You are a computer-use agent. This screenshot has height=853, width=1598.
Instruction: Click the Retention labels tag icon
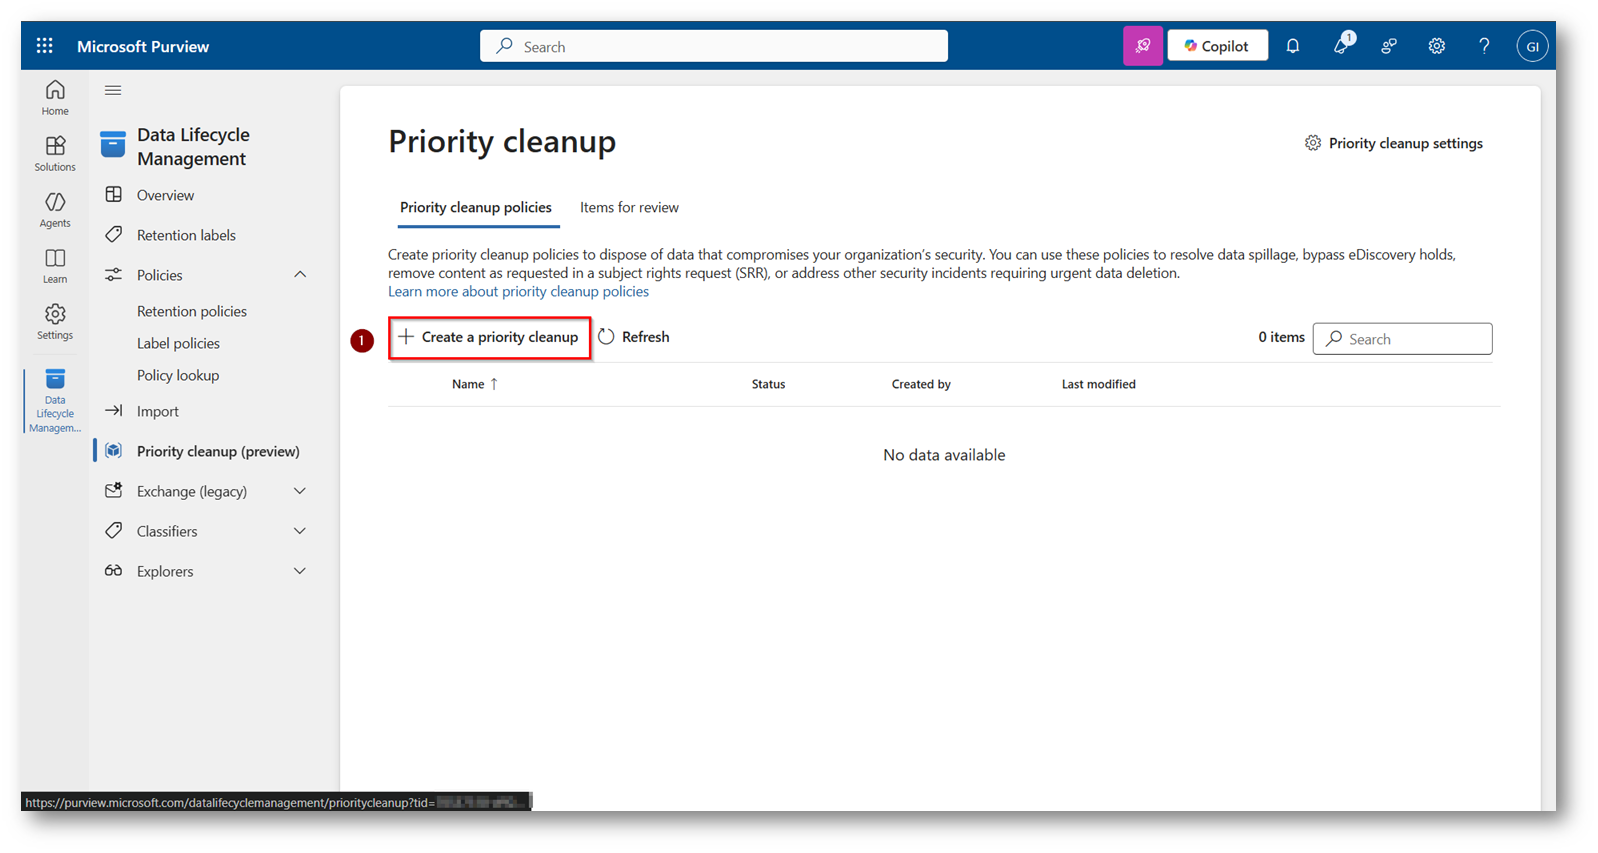pyautogui.click(x=114, y=234)
